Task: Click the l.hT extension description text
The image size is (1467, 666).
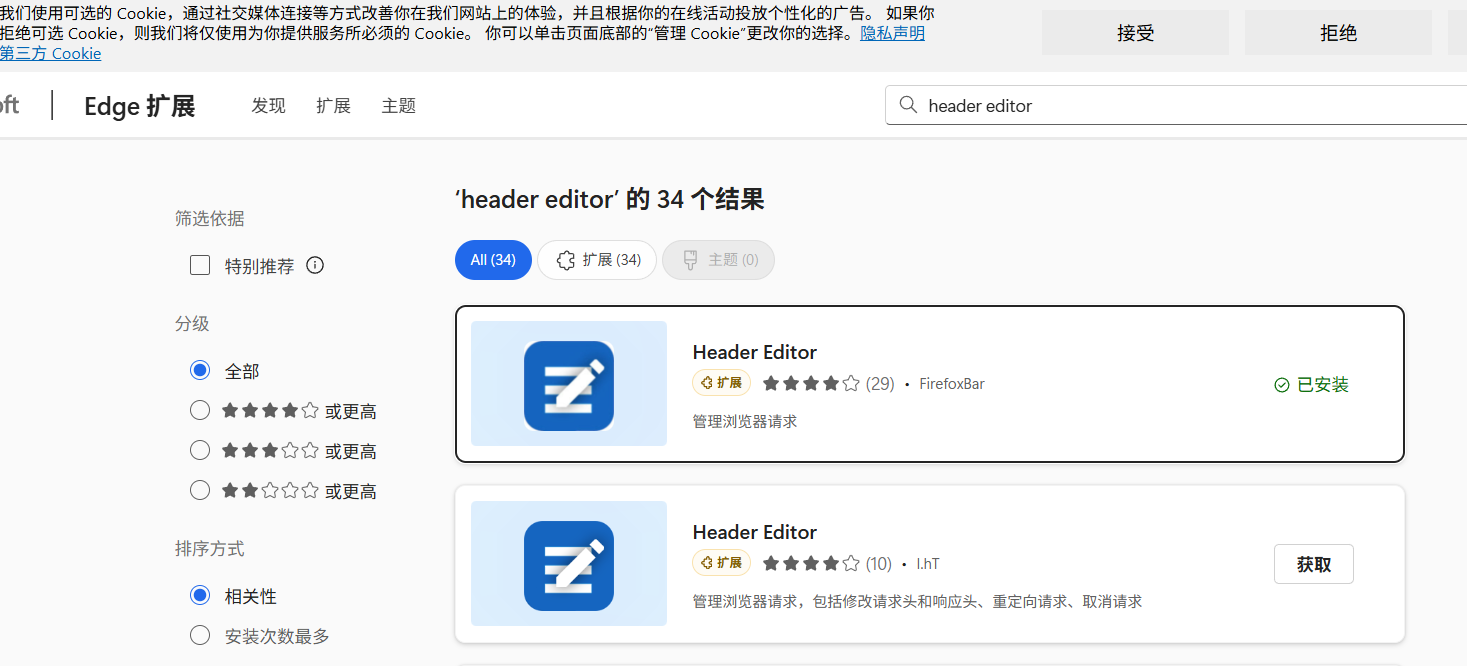Action: [x=917, y=602]
